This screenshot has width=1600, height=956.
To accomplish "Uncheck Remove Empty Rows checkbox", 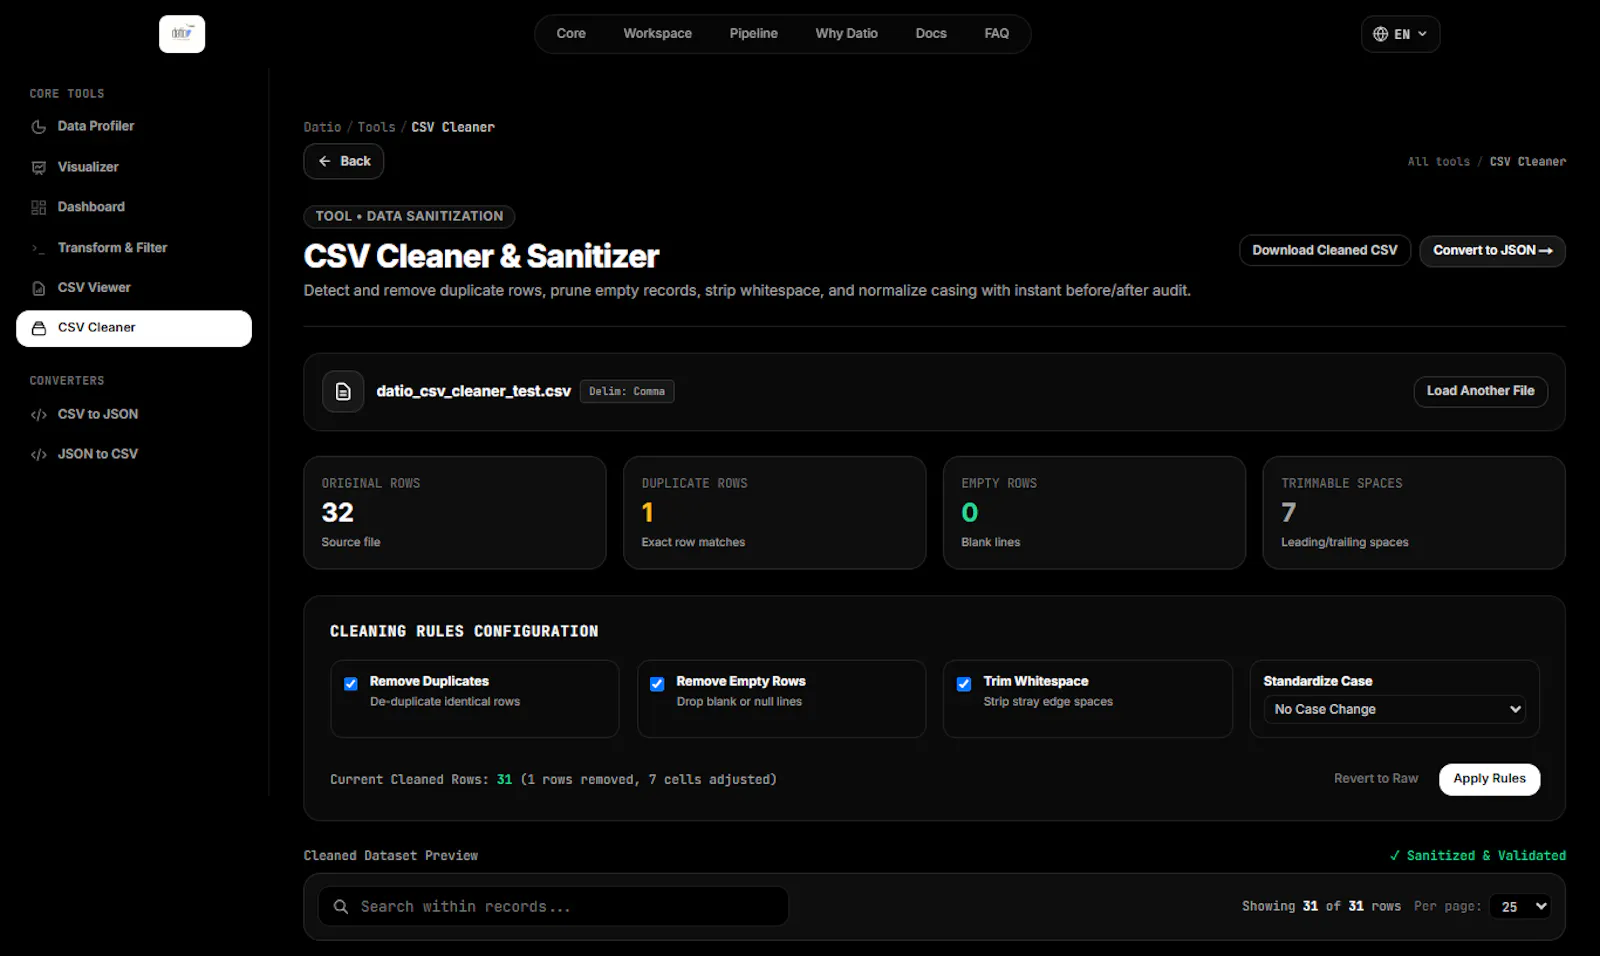I will tap(657, 684).
